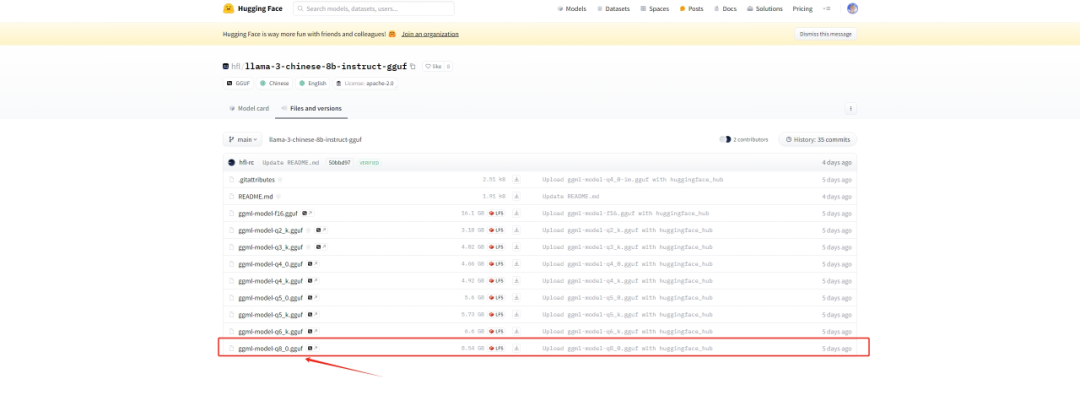
Task: Download ggml-model-q3_k.gguf
Action: (517, 247)
